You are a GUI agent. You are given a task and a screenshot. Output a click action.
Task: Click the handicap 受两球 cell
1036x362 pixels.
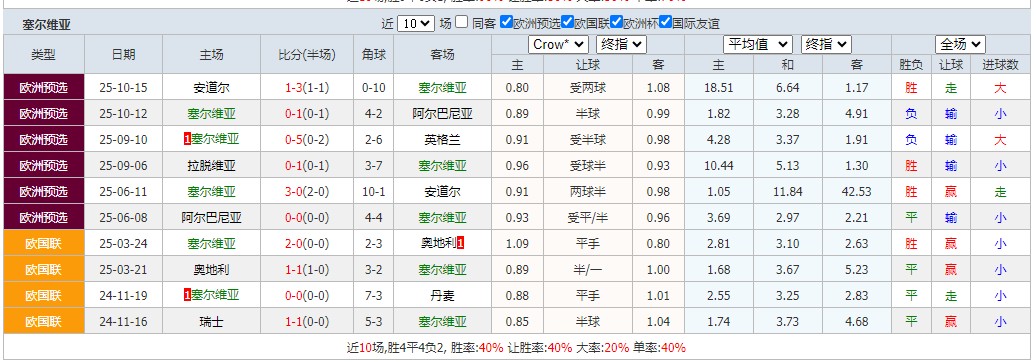pos(588,87)
